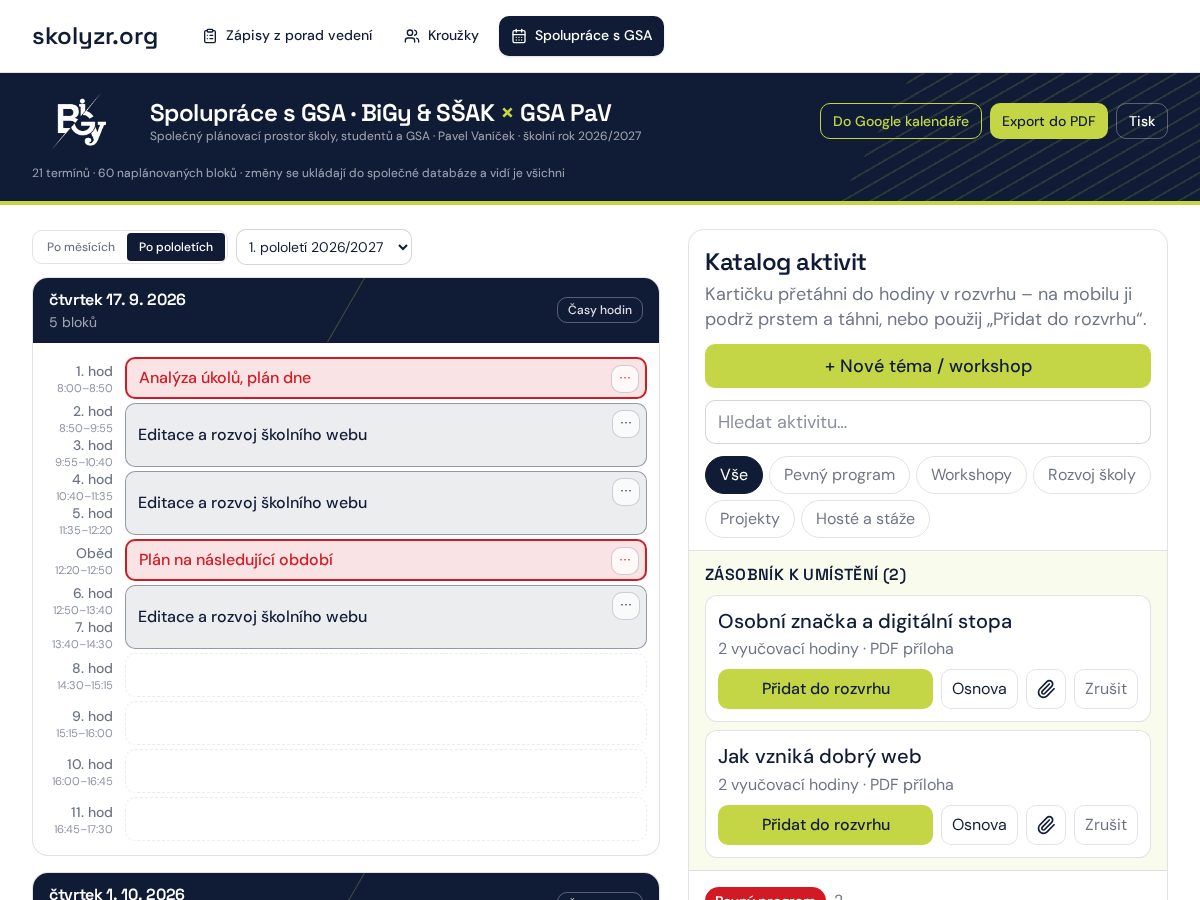Screen dimensions: 1200x900
Task: Click Časy hodin for 17. 9. 2026
Action: pyautogui.click(x=600, y=310)
